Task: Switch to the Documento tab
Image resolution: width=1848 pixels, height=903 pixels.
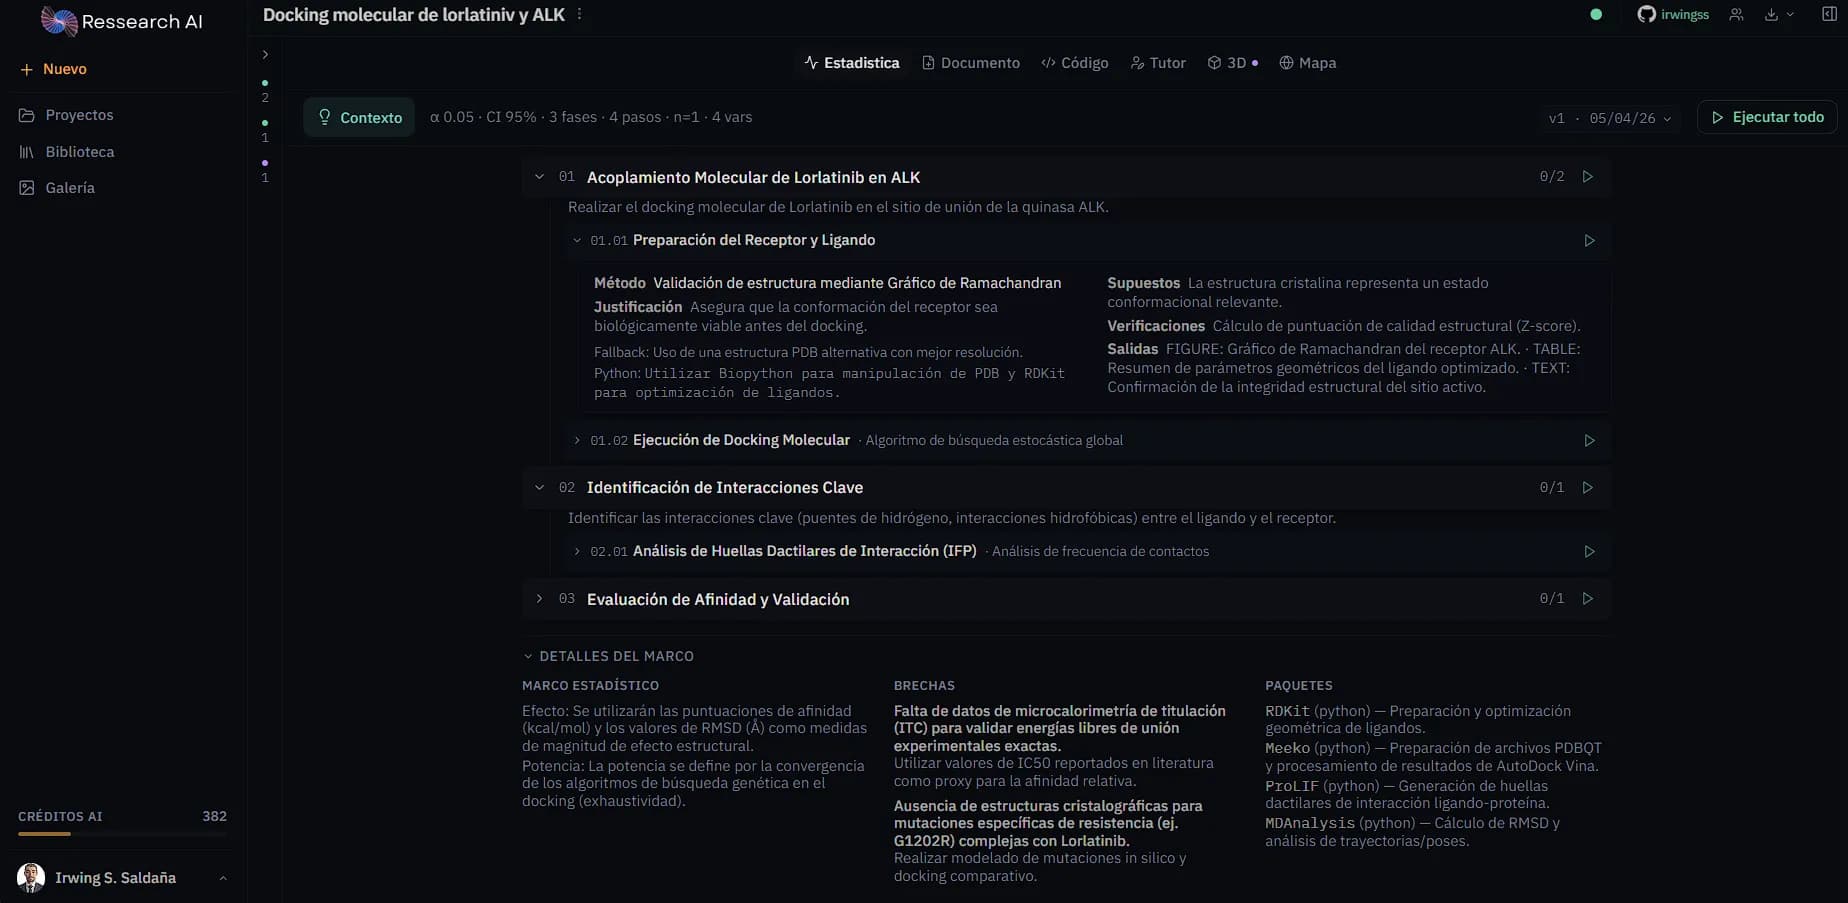Action: coord(971,63)
